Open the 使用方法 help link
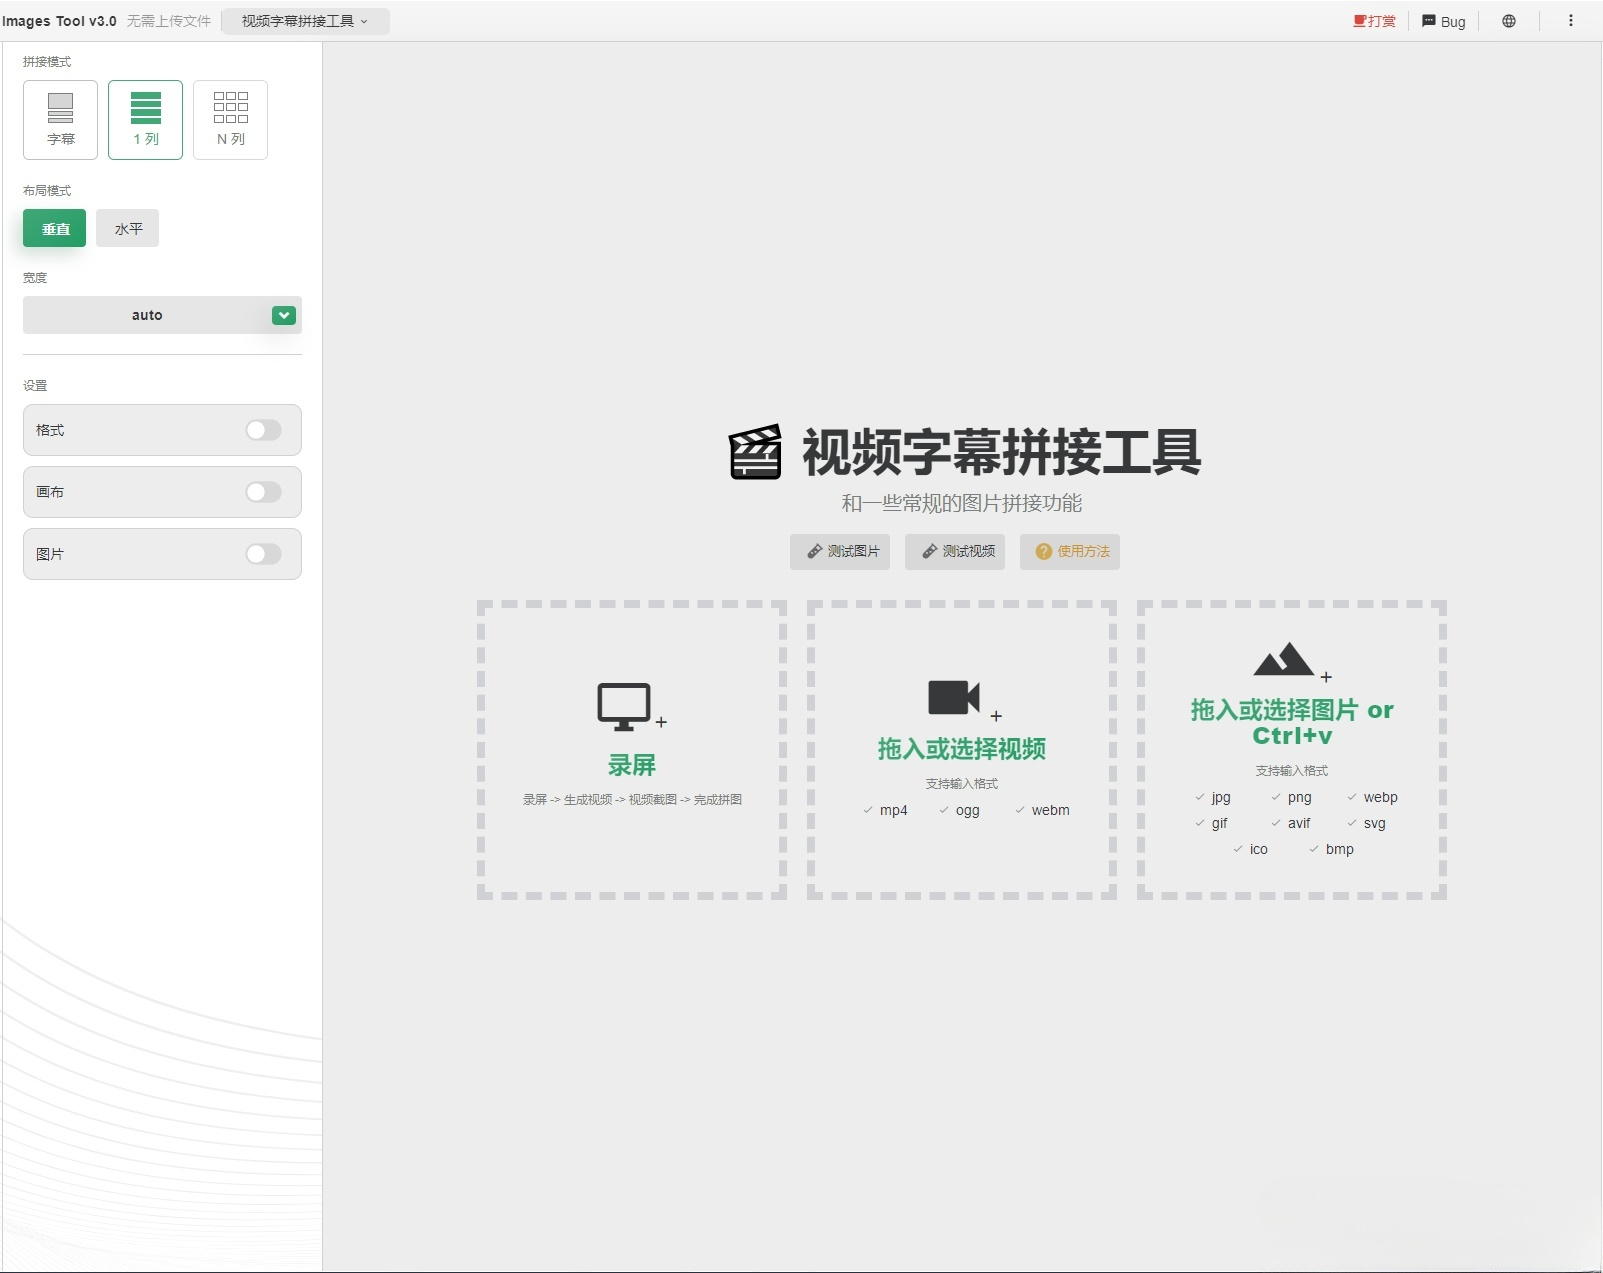The width and height of the screenshot is (1603, 1273). (x=1070, y=551)
